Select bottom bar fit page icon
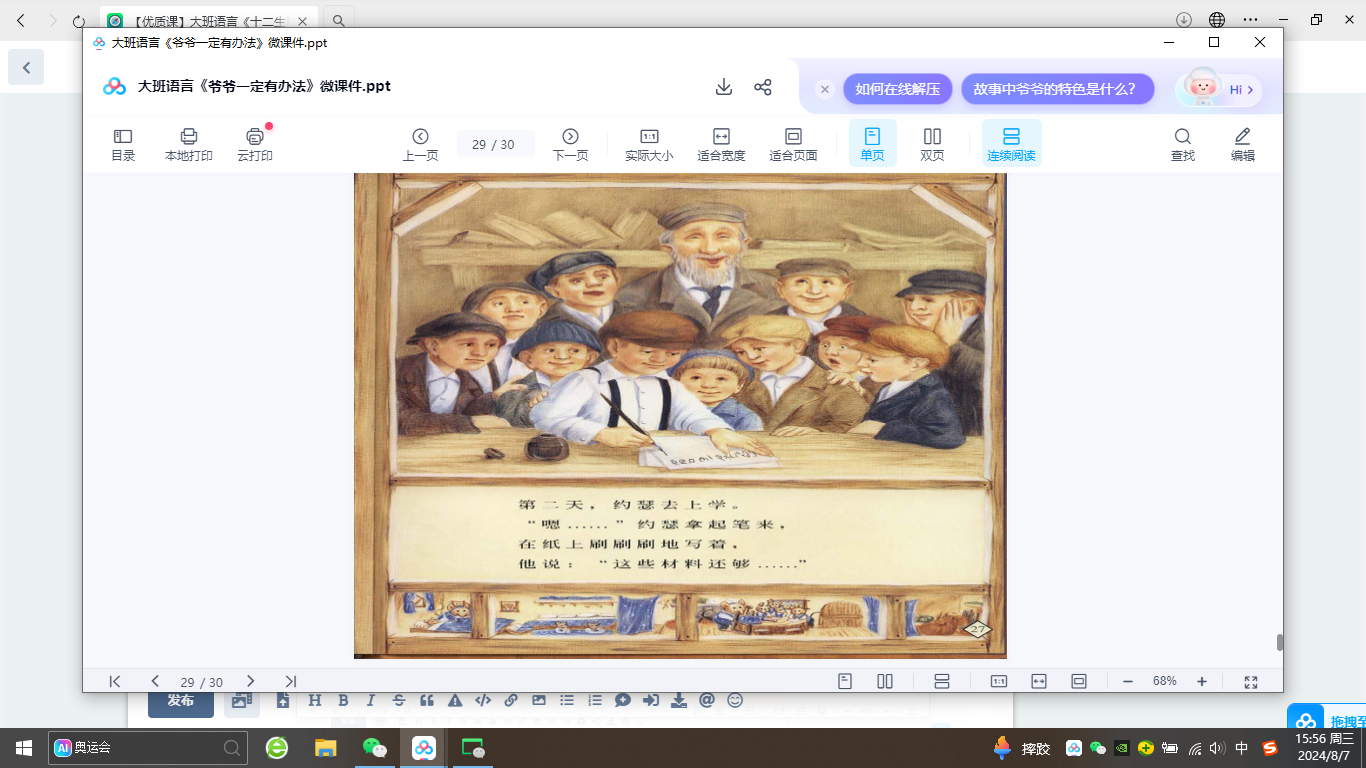Viewport: 1366px width, 768px height. tap(1079, 681)
